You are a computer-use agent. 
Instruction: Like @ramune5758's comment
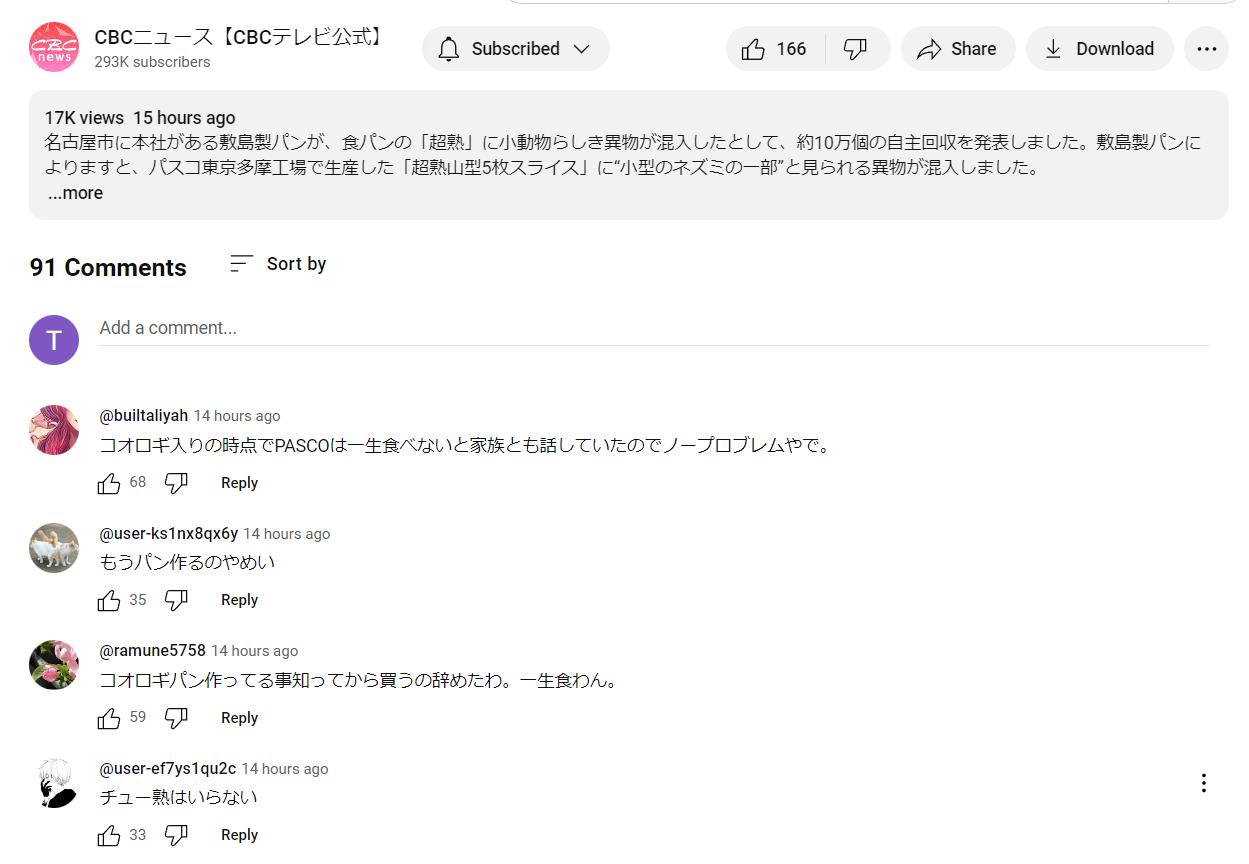(x=109, y=718)
